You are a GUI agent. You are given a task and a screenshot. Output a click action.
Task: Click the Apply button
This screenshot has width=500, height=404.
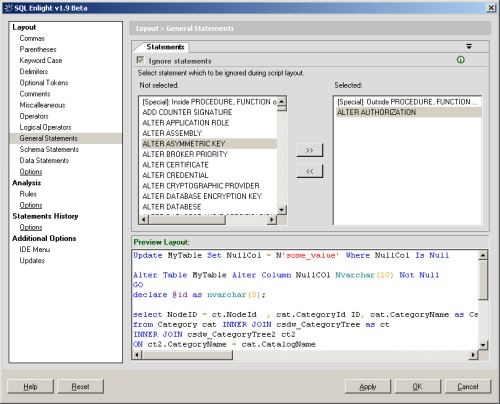pos(368,386)
